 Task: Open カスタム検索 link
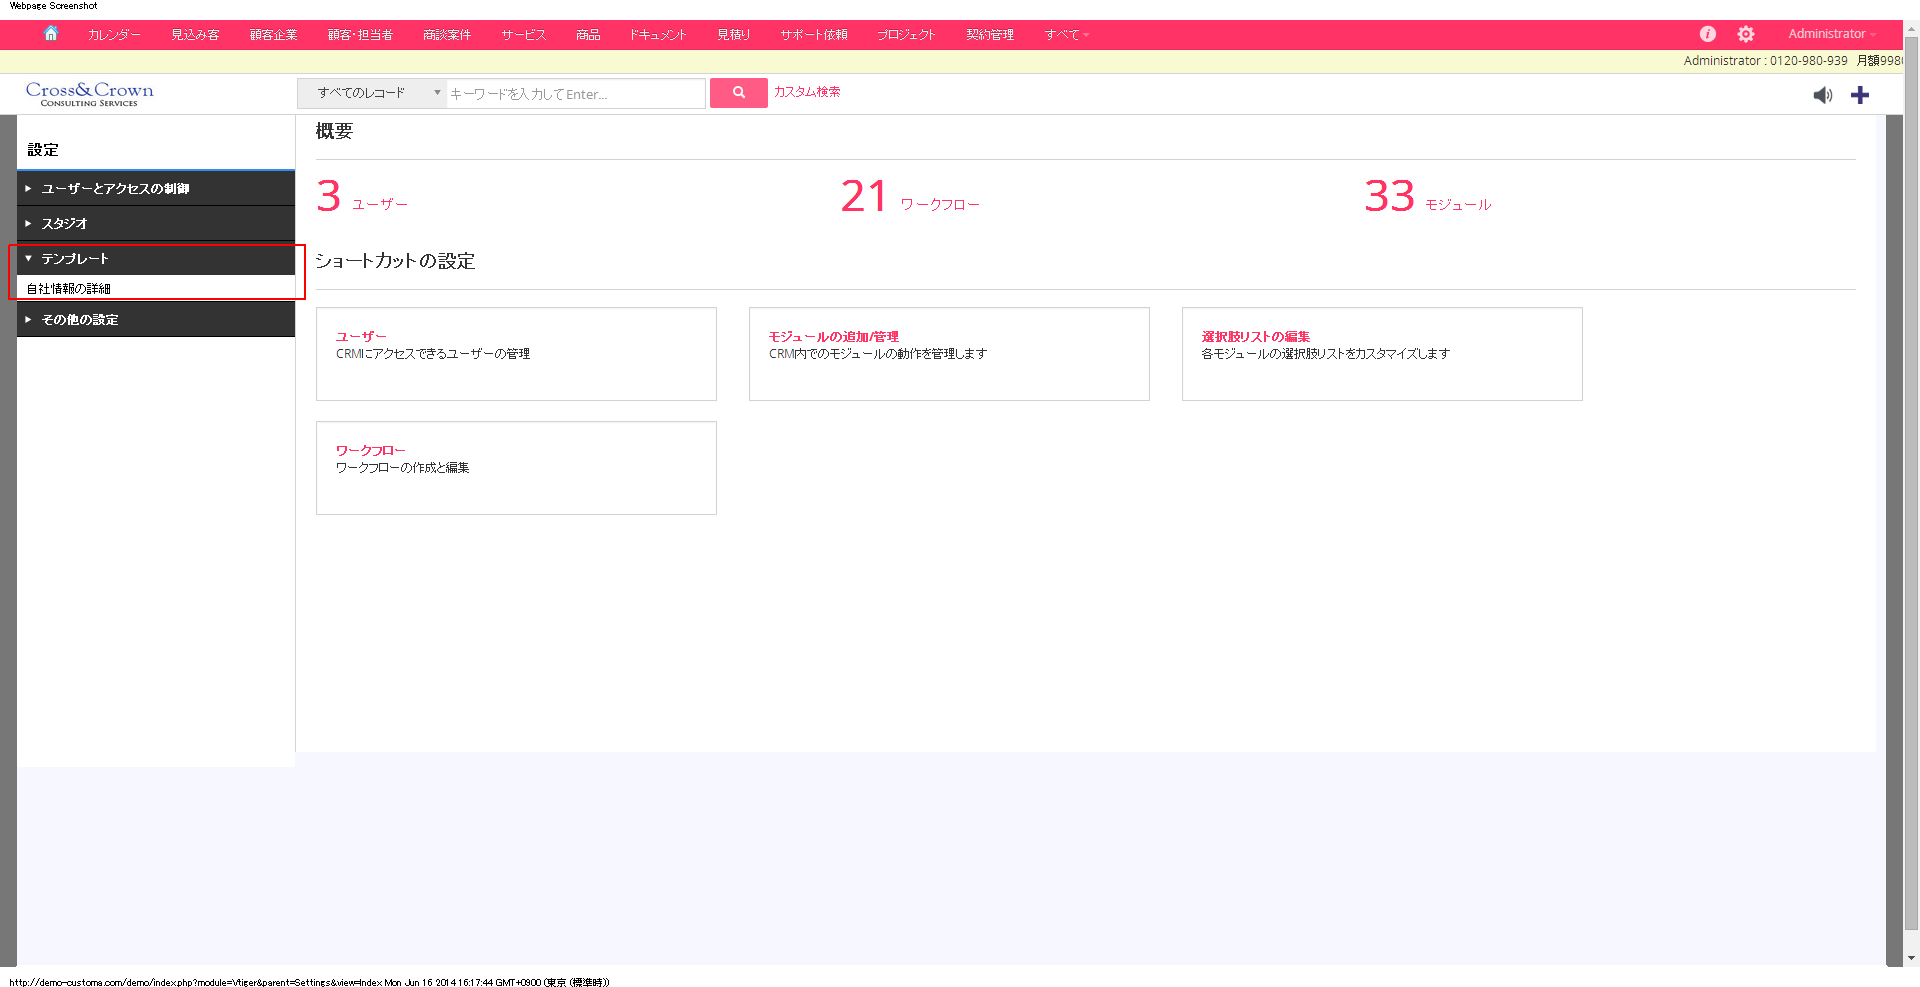click(806, 92)
